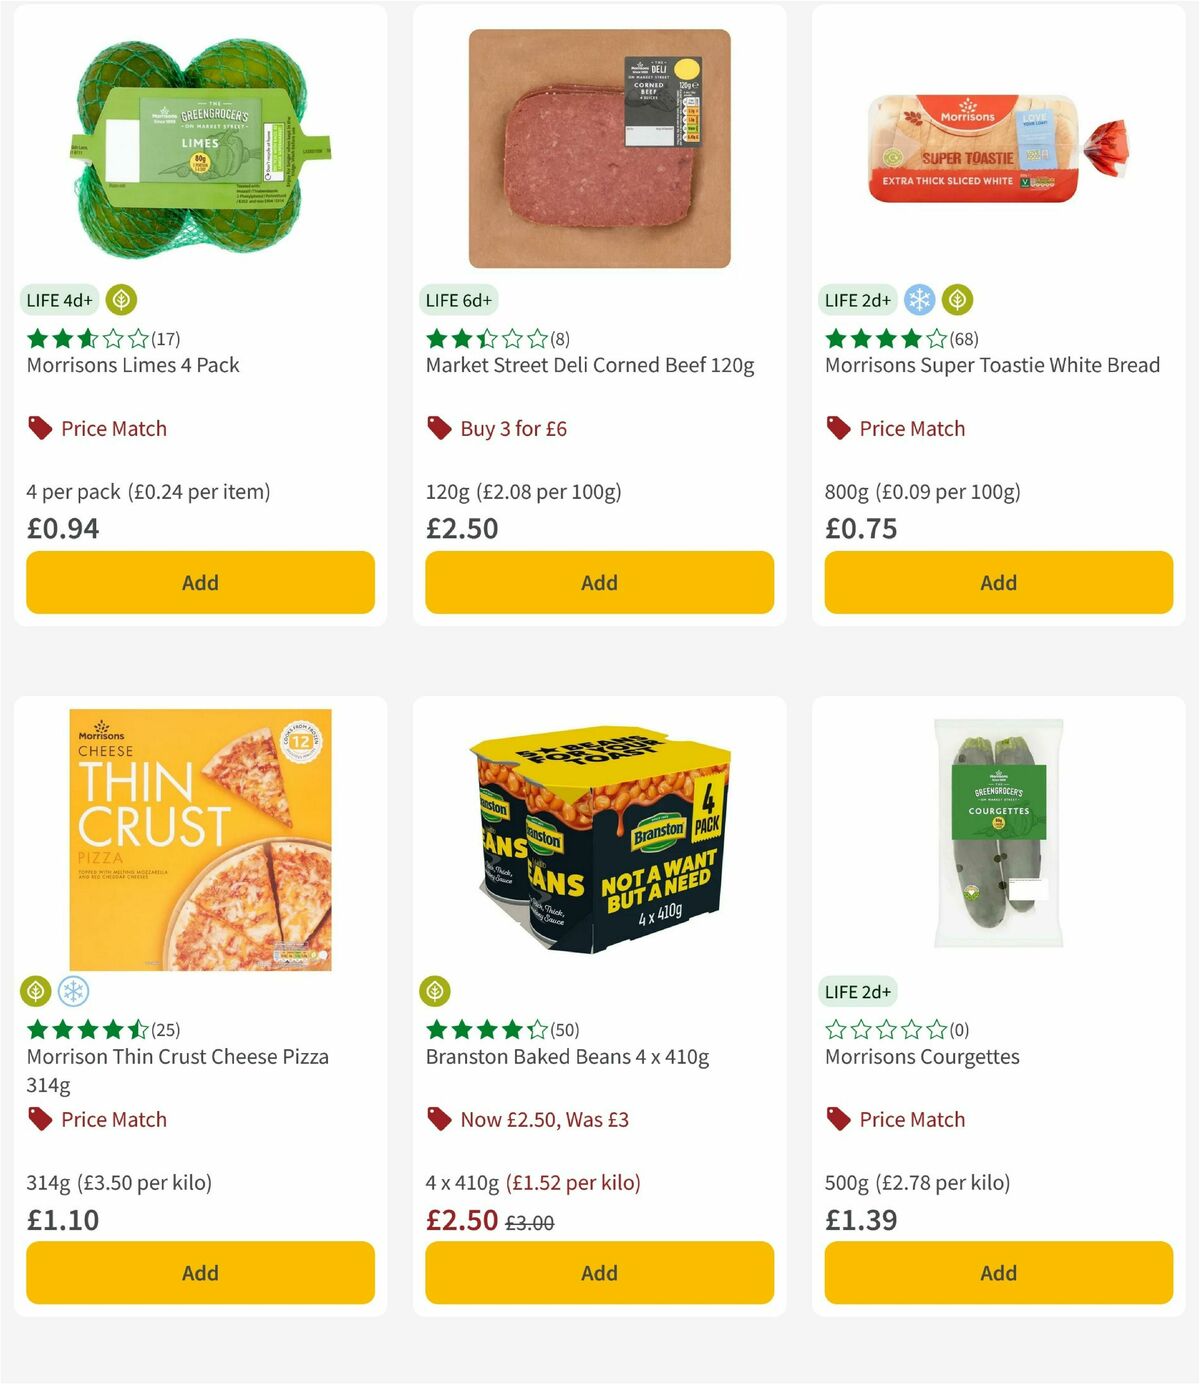Open the review count (68) for Super Toastie bread
Image resolution: width=1200 pixels, height=1384 pixels.
964,338
